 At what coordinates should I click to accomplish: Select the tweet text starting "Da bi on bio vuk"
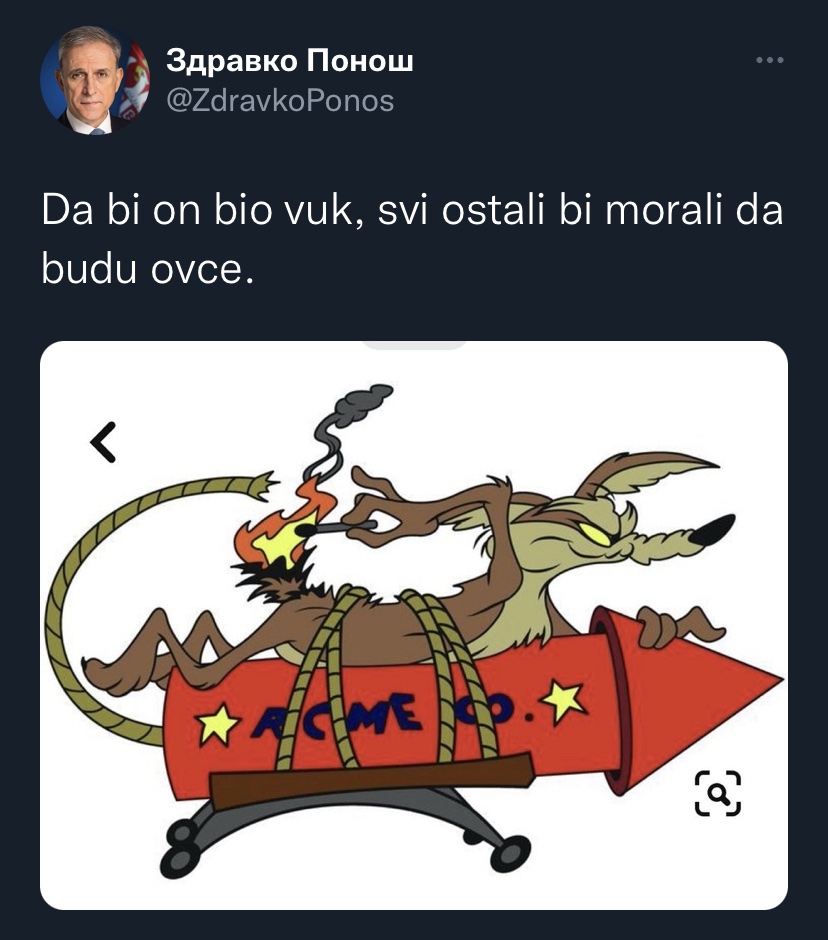[413, 240]
